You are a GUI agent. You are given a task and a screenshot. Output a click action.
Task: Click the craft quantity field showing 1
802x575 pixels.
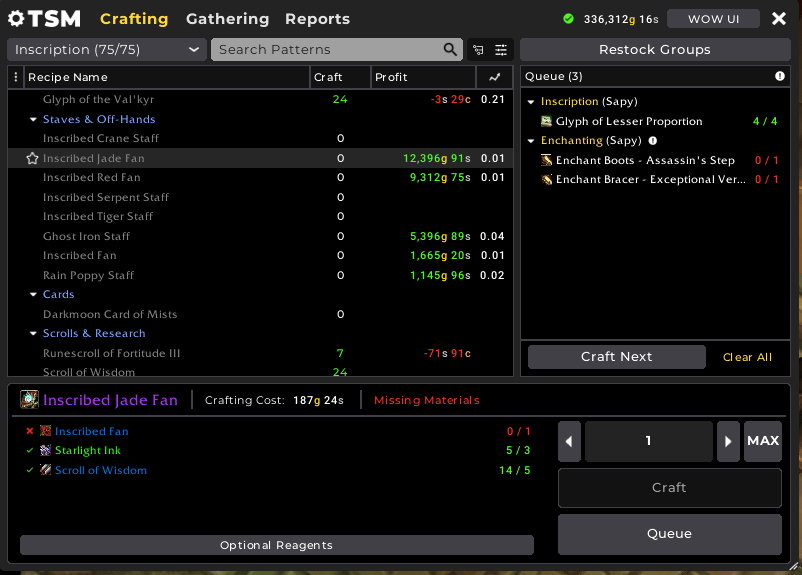(x=649, y=441)
